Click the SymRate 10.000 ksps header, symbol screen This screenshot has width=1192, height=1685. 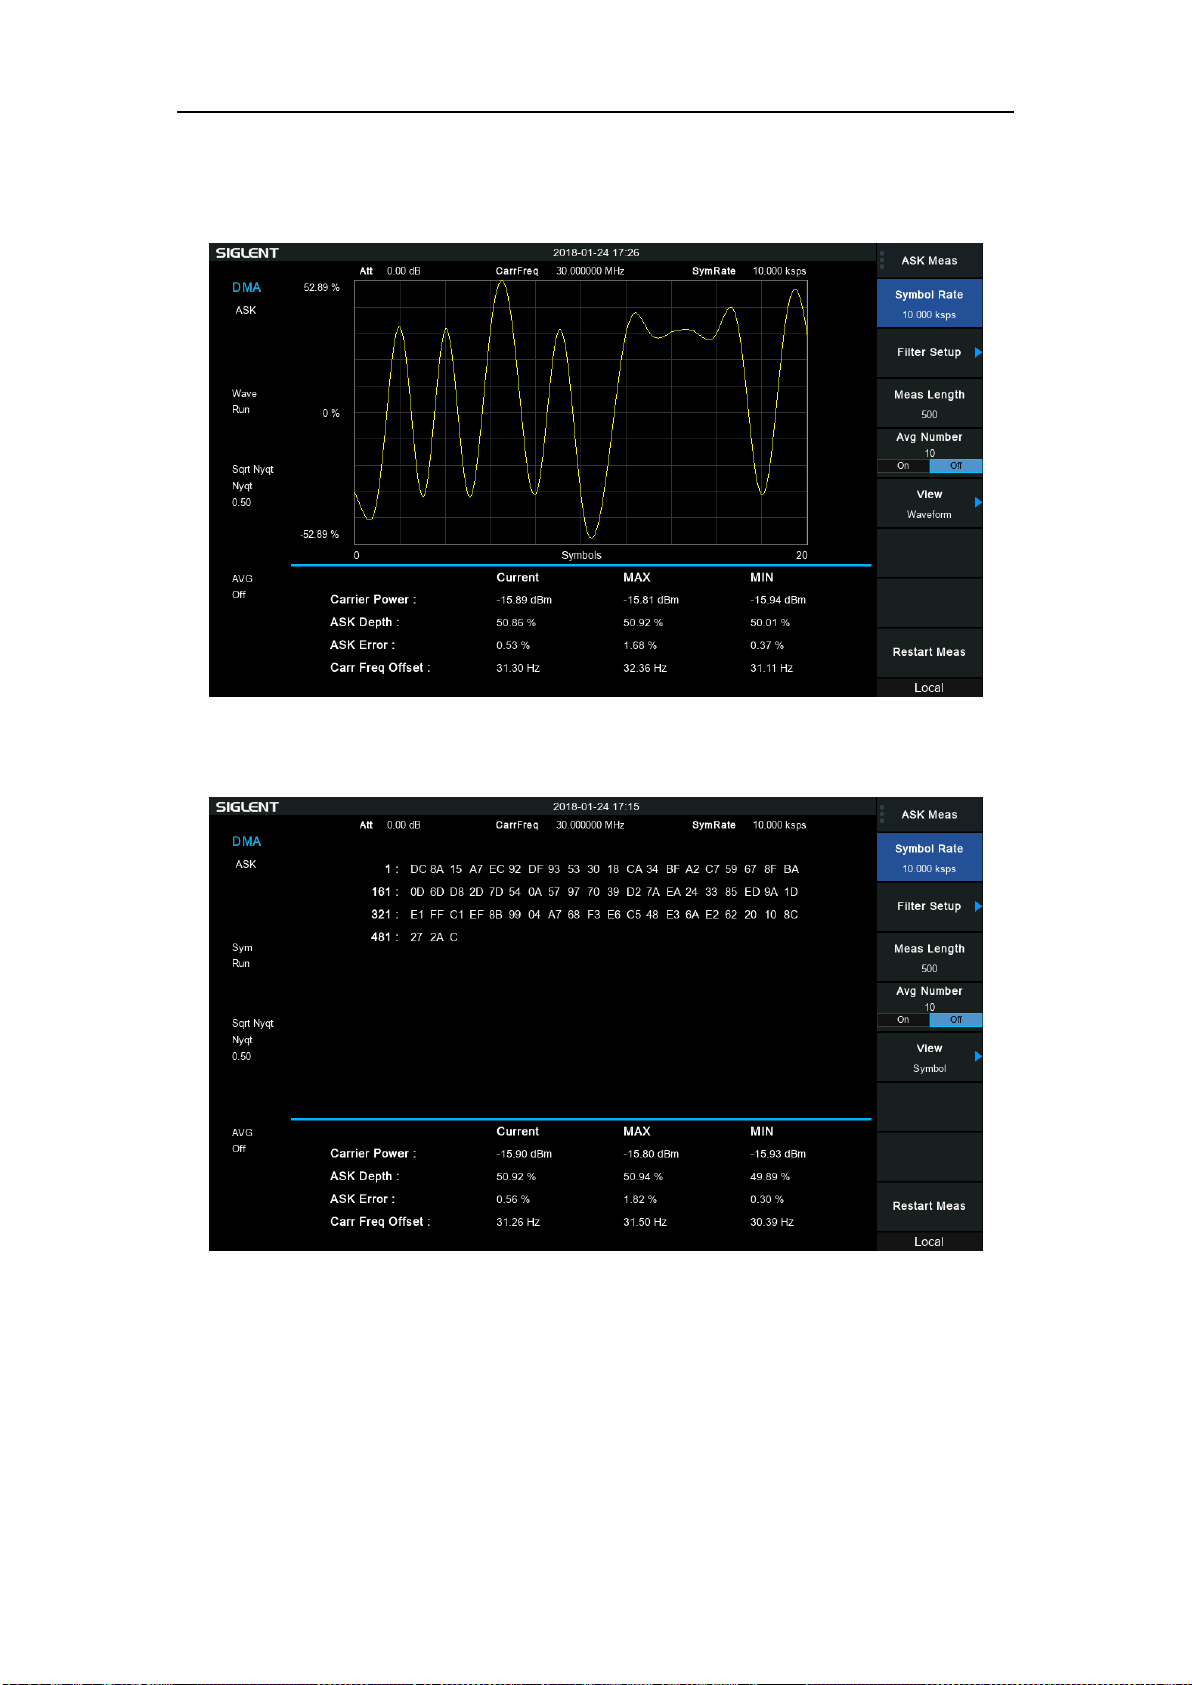coord(749,825)
